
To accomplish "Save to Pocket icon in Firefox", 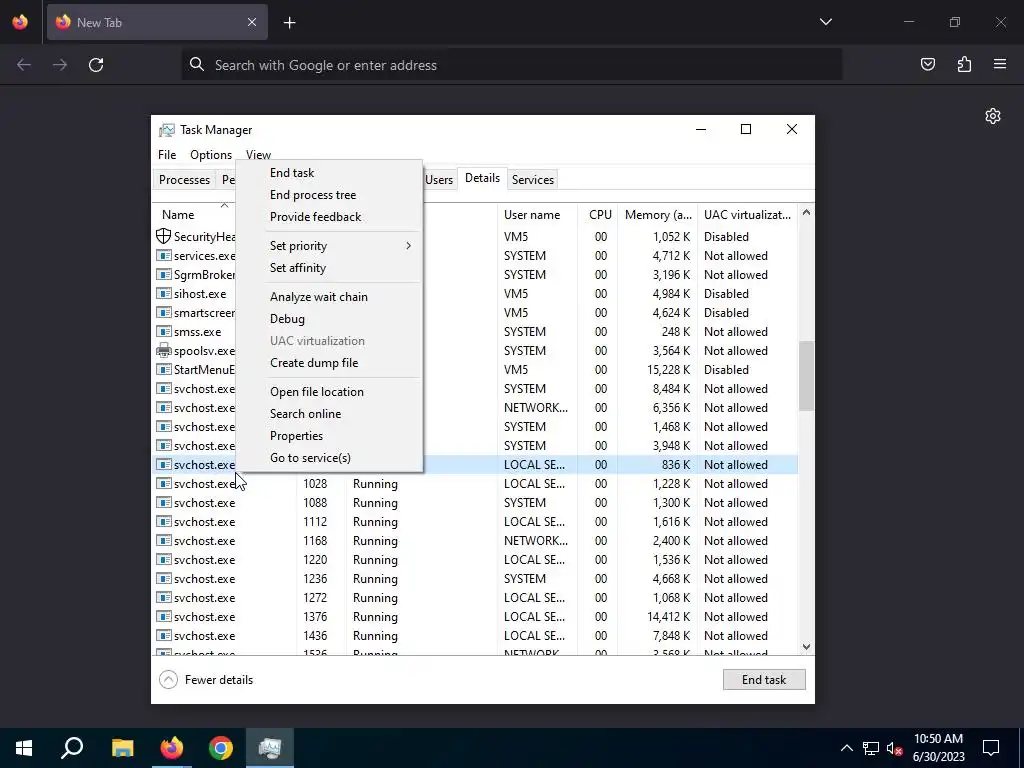I will pos(928,64).
